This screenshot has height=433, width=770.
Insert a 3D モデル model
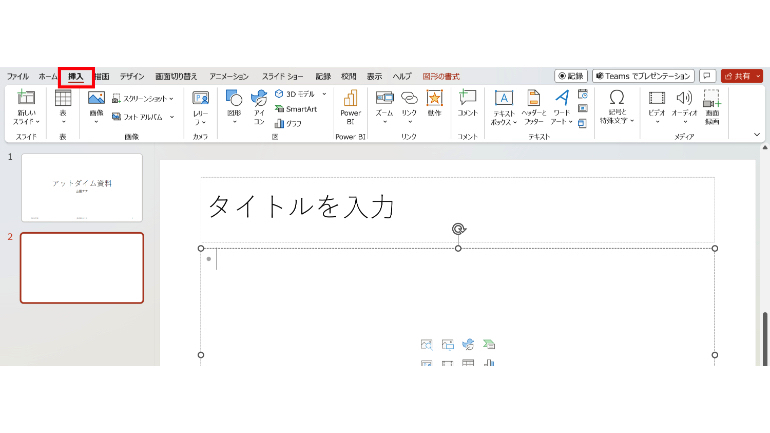click(295, 94)
